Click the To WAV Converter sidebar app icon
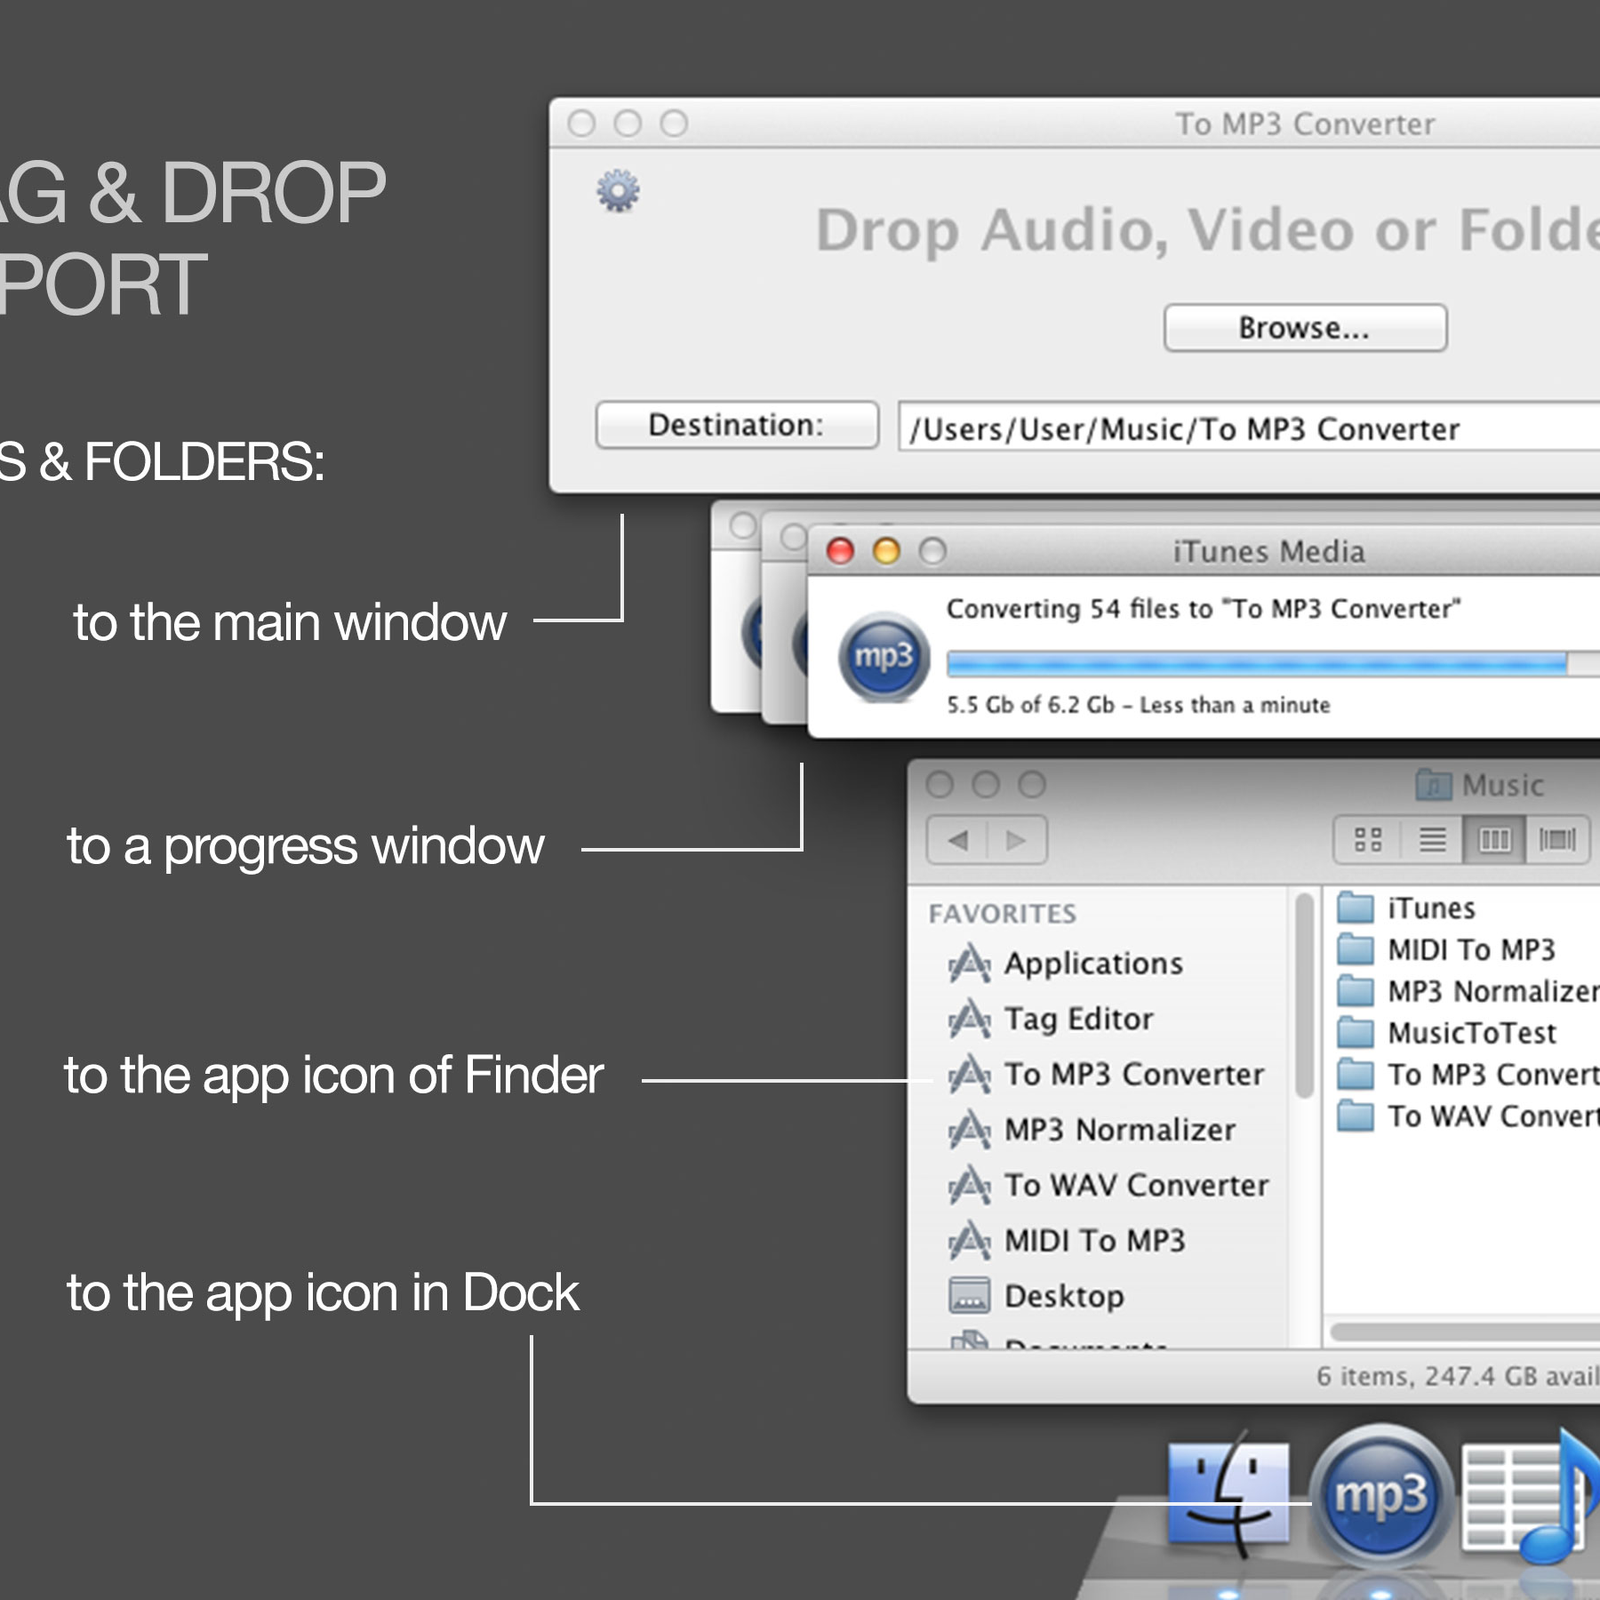Screen dimensions: 1600x1600 [969, 1186]
